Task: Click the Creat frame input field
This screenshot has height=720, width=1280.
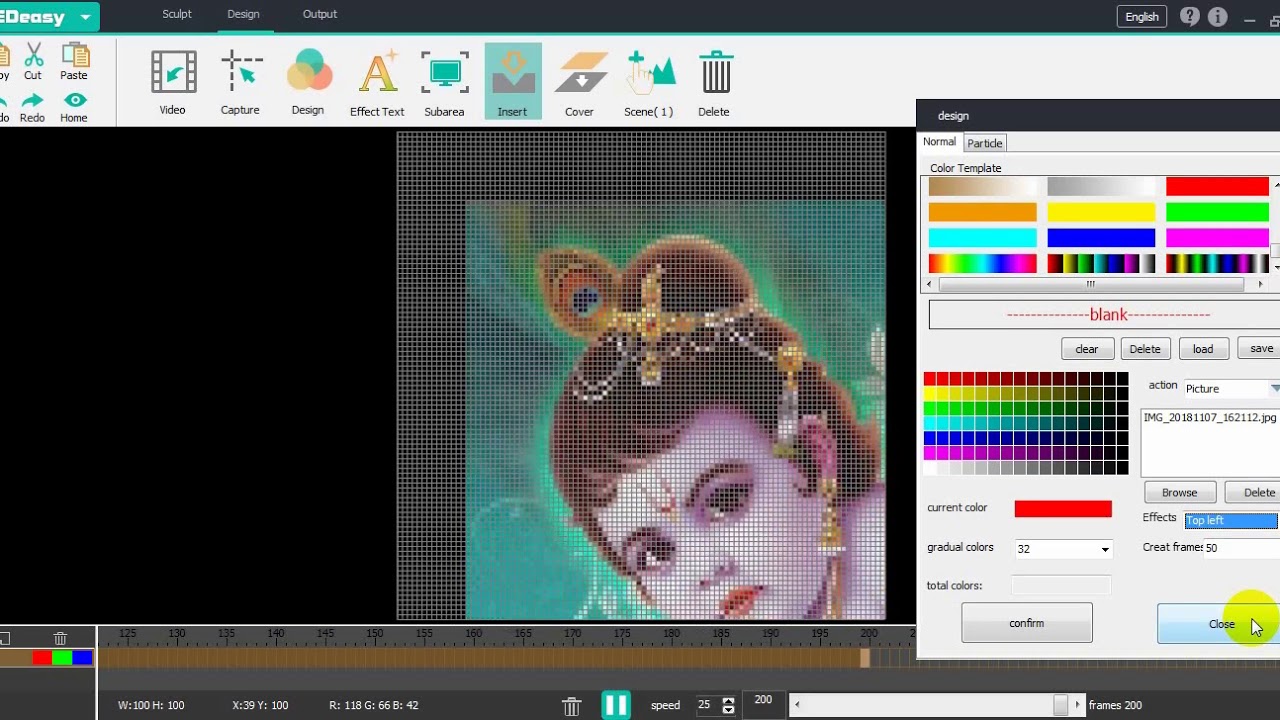Action: coord(1241,548)
